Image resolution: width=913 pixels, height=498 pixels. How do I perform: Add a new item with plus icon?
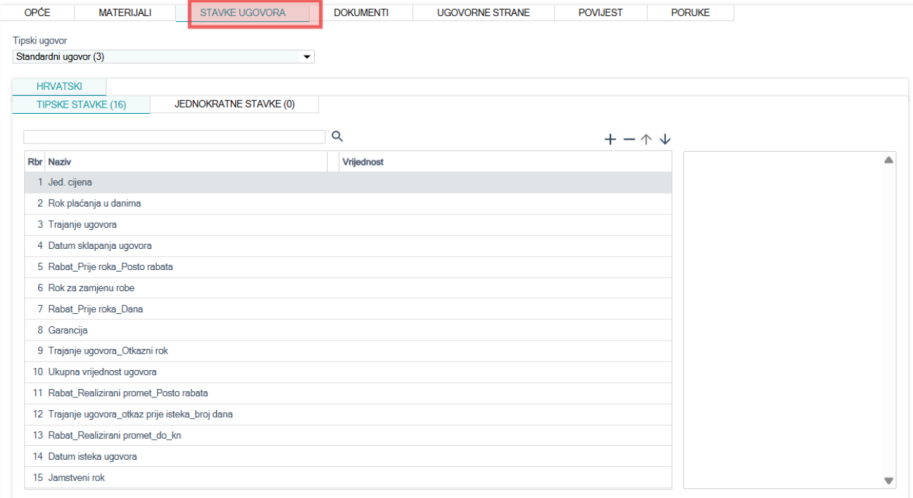(x=610, y=140)
